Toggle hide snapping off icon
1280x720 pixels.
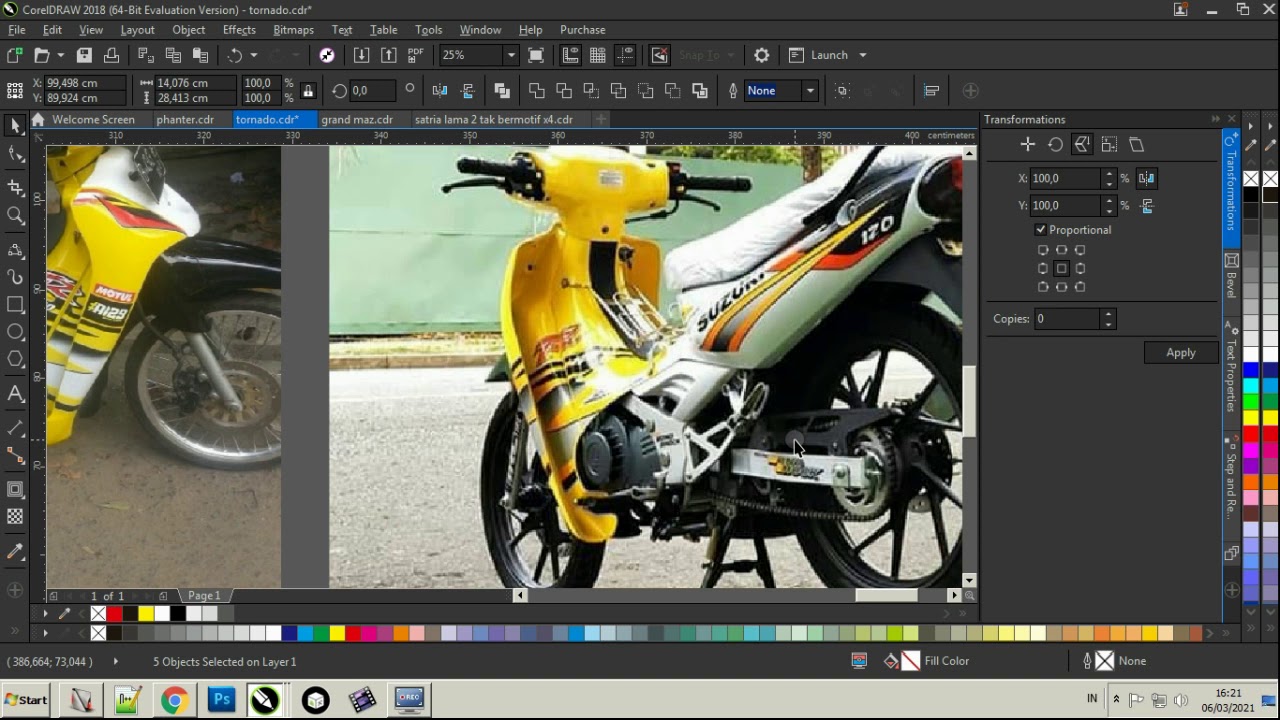(659, 55)
